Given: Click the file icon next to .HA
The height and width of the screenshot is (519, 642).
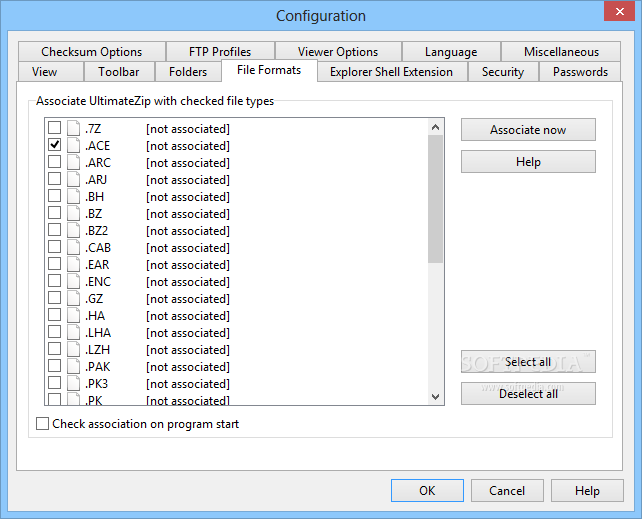Looking at the screenshot, I should [x=73, y=315].
